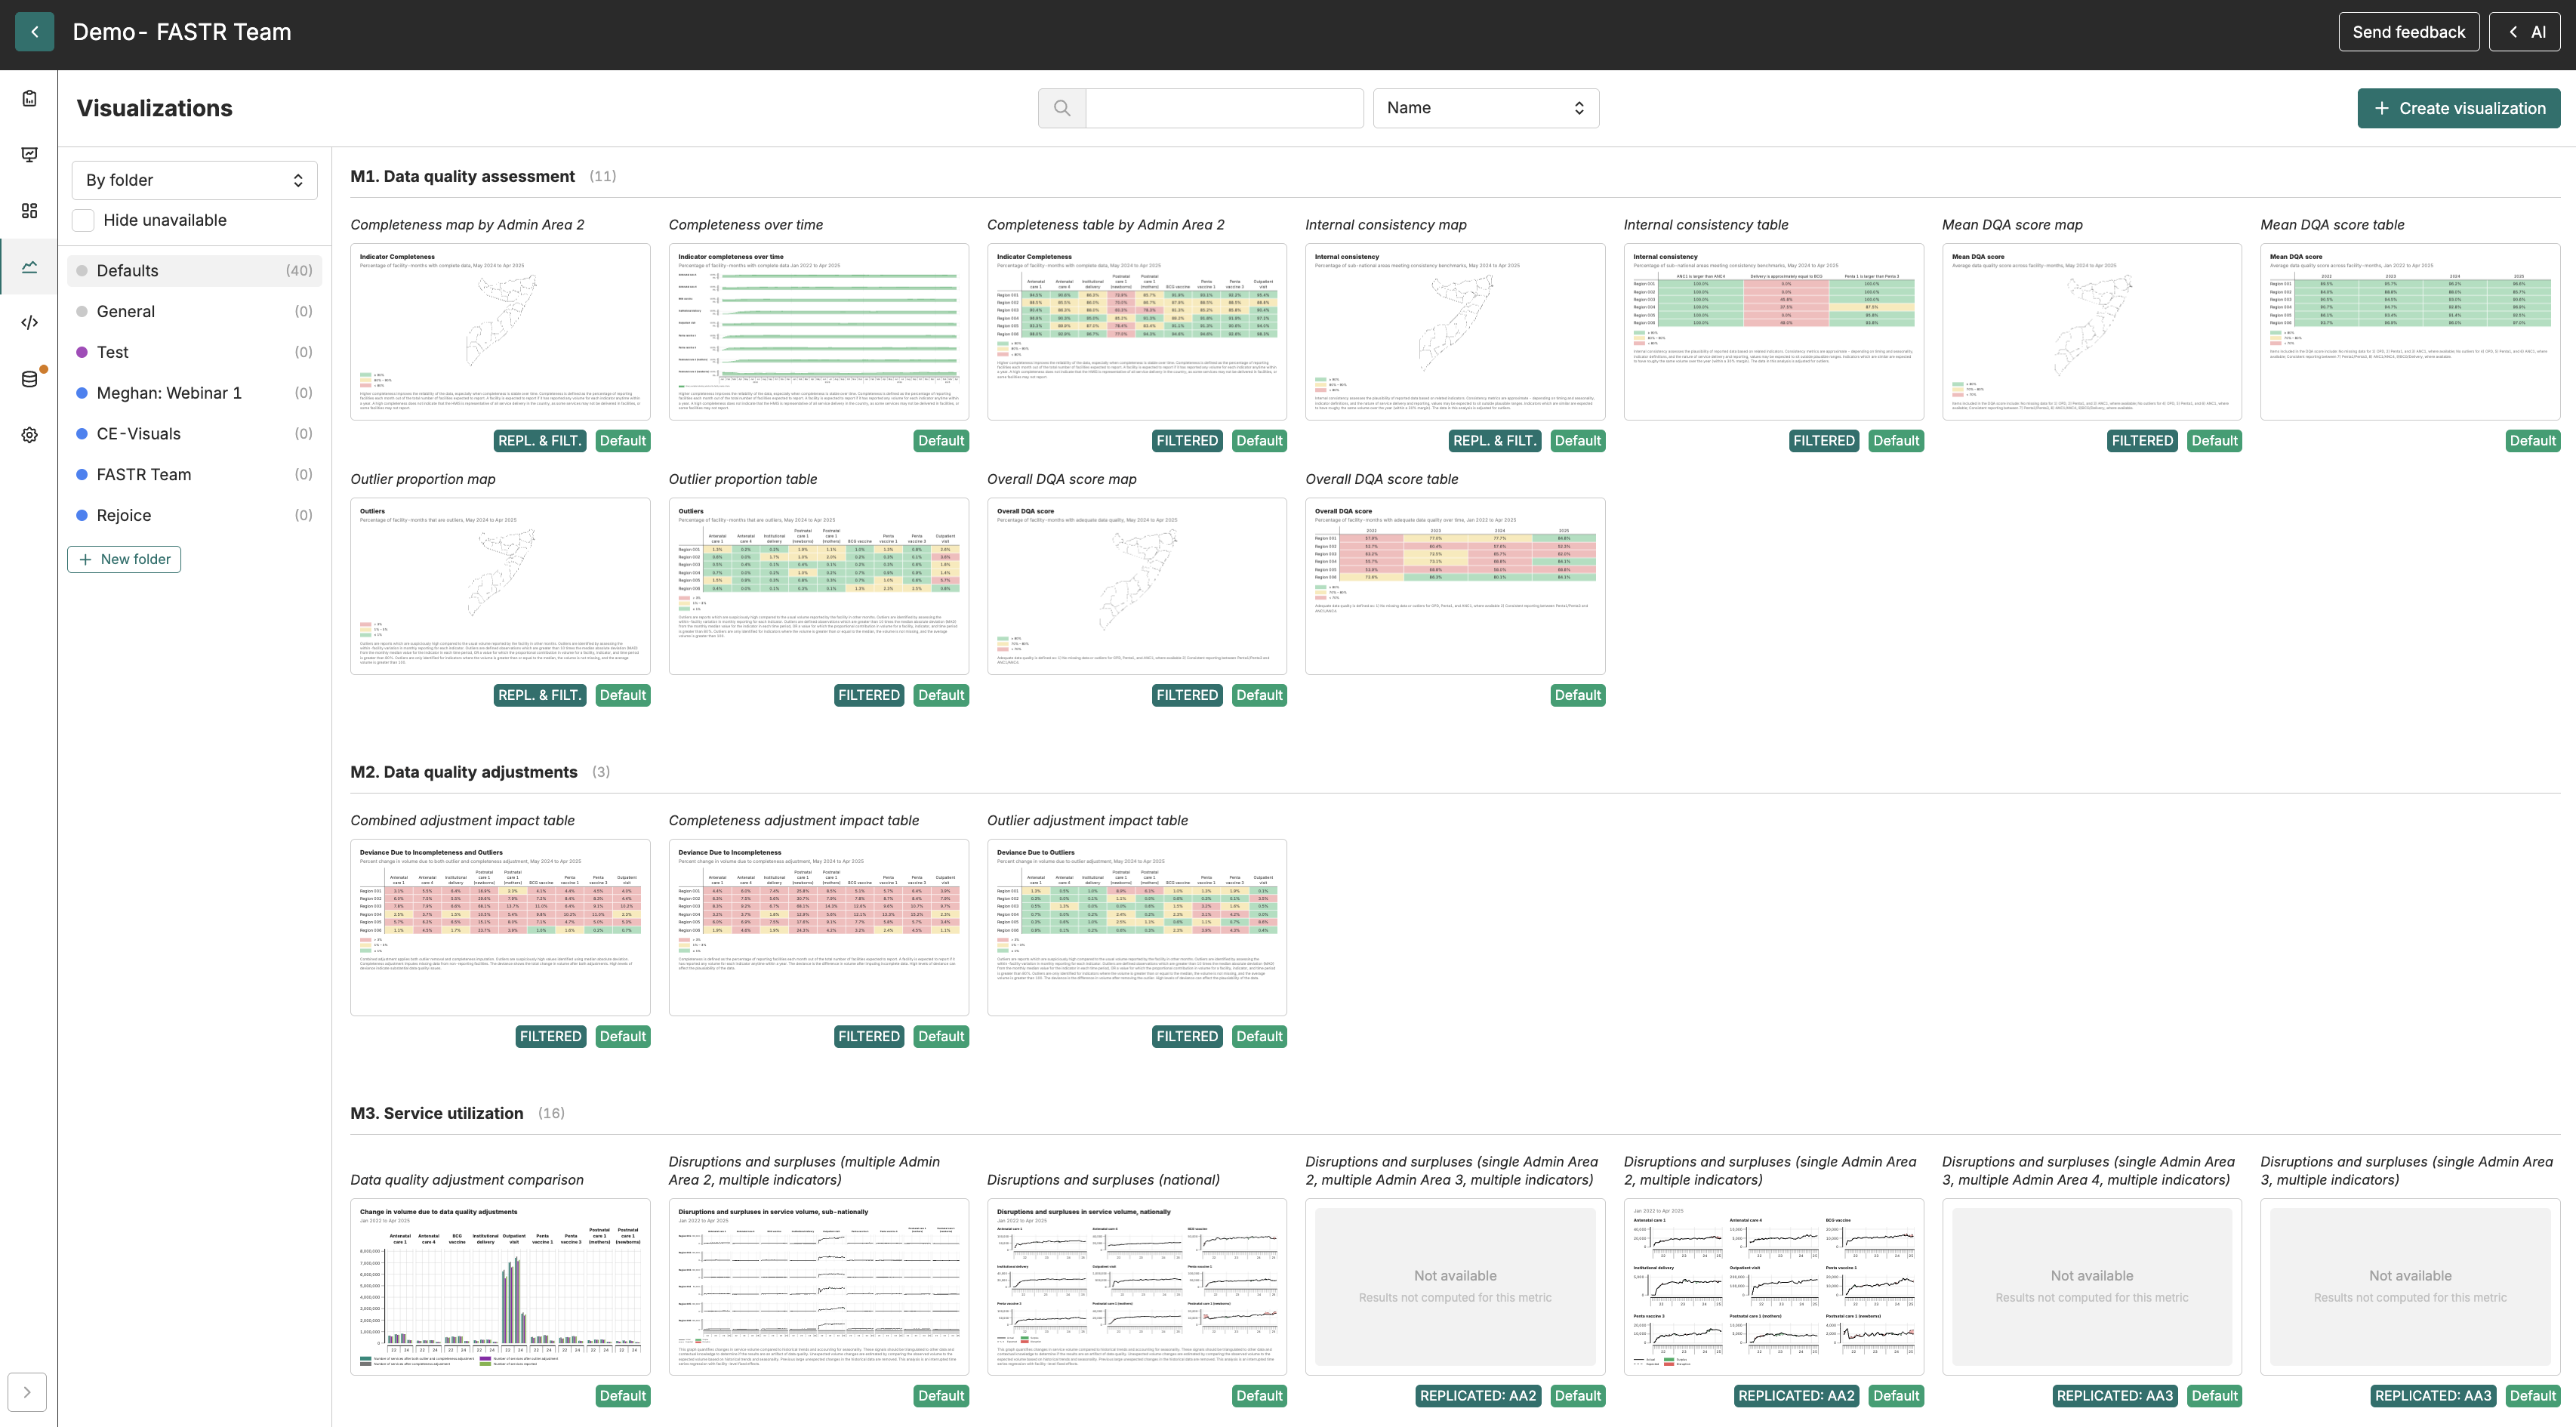Open Completeness adjustment impact table thumbnail
2576x1427 pixels.
[819, 928]
